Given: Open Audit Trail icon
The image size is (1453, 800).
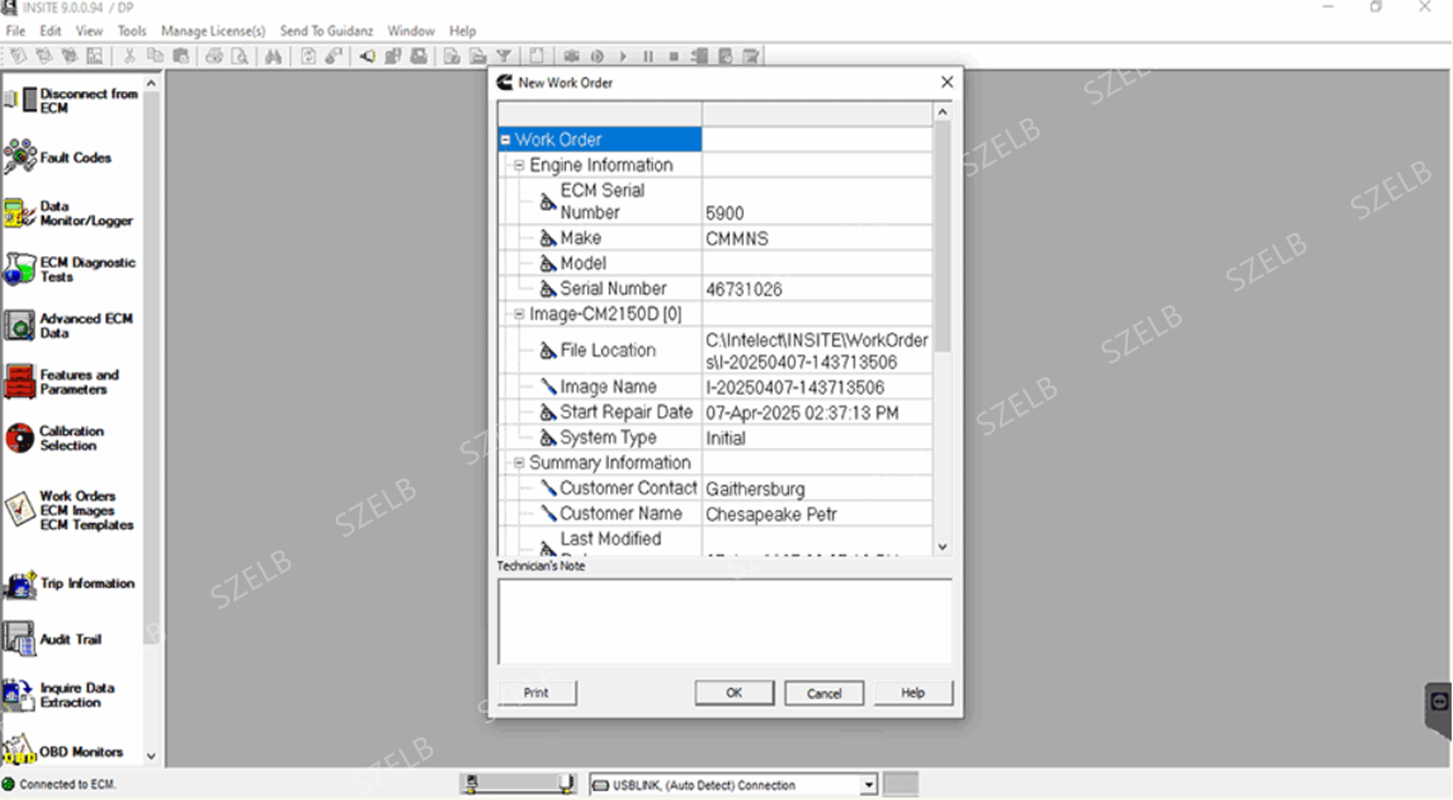Looking at the screenshot, I should pos(19,639).
